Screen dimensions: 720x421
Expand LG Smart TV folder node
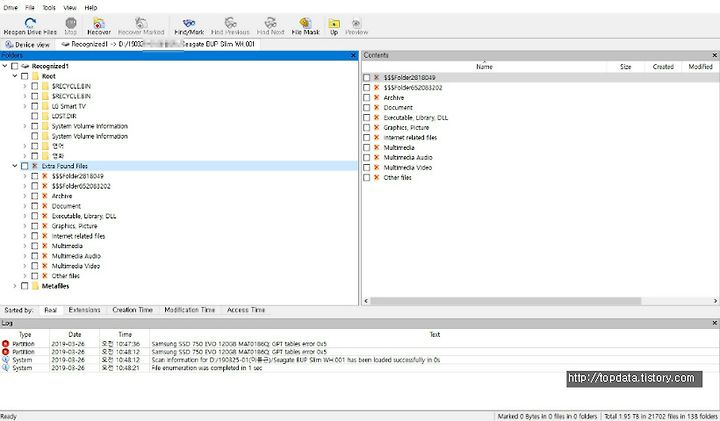point(25,106)
